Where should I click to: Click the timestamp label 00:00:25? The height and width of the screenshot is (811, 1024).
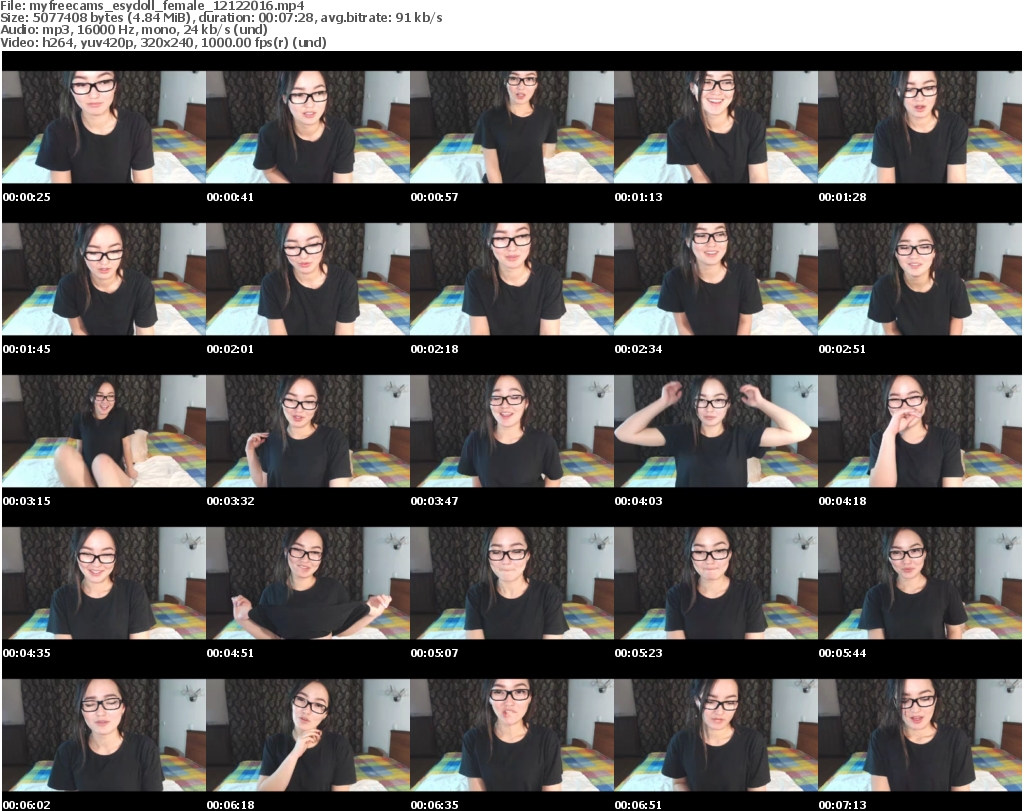click(x=27, y=197)
